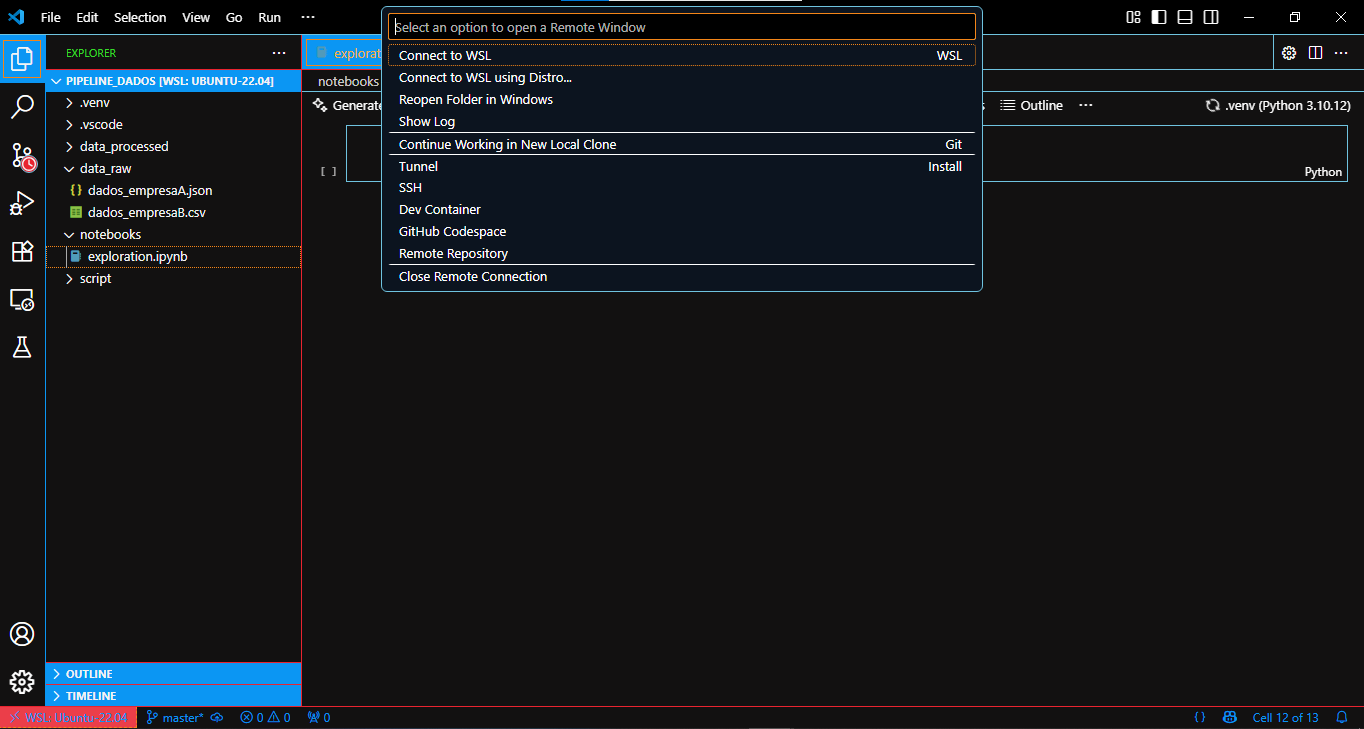Collapse the PIPELINE_DADOS workspace section
Viewport: 1364px width, 729px height.
(x=173, y=81)
